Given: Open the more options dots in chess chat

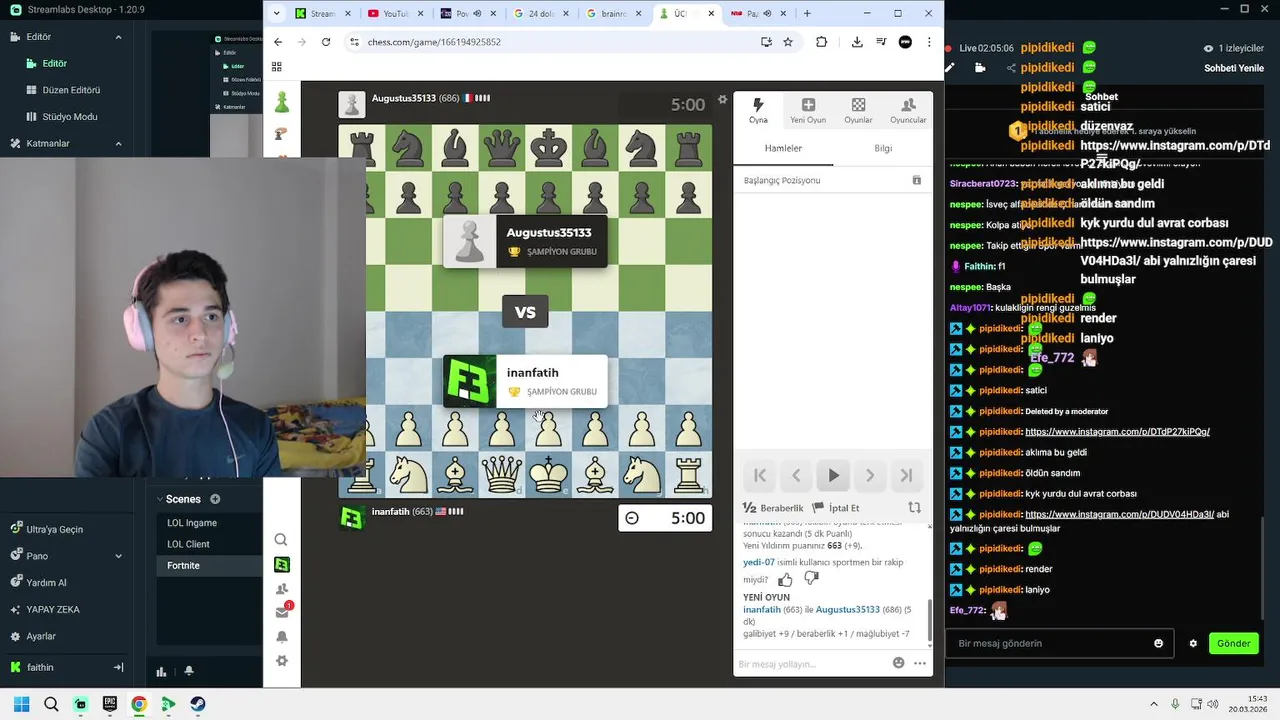Looking at the screenshot, I should coord(920,663).
